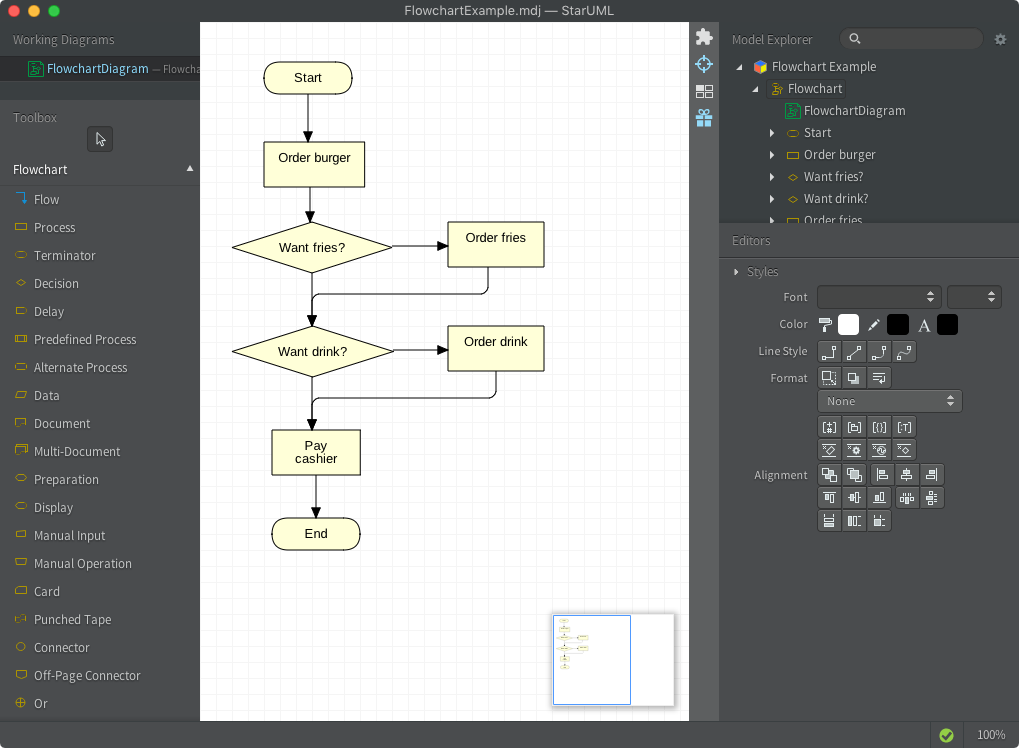Toggle the word-wrap format option

pyautogui.click(x=879, y=377)
